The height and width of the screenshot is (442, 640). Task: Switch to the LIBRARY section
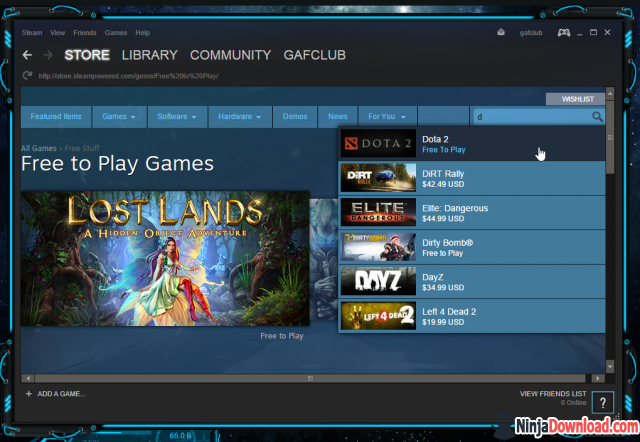[149, 55]
